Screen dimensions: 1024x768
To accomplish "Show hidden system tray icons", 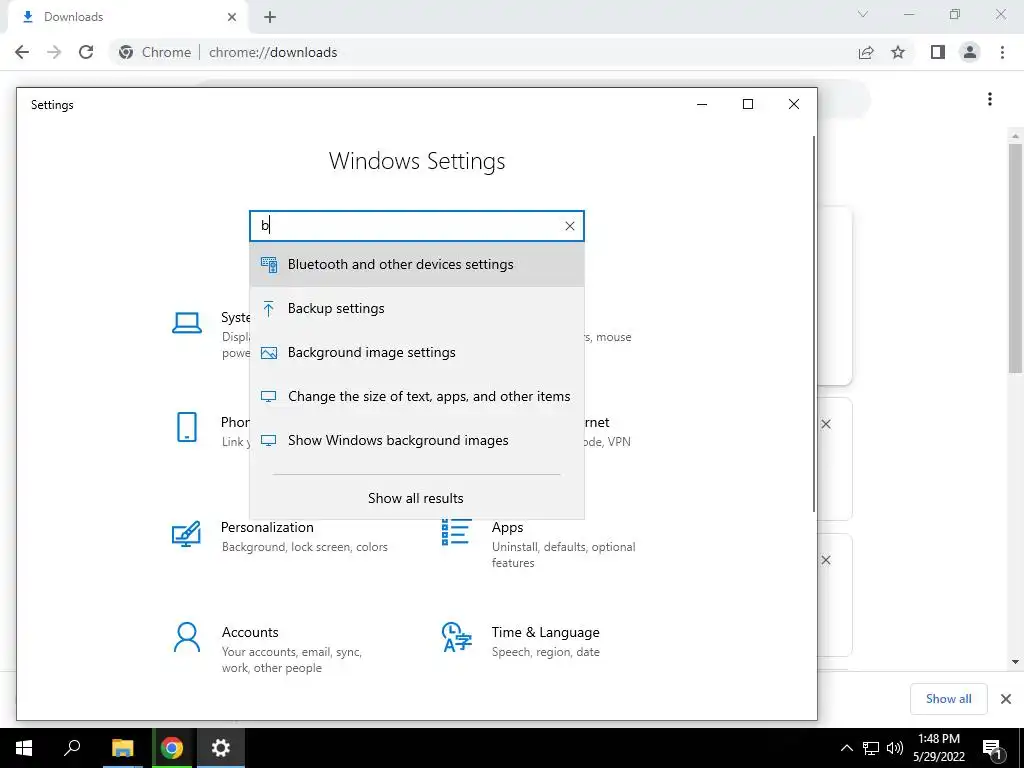I will pos(846,748).
